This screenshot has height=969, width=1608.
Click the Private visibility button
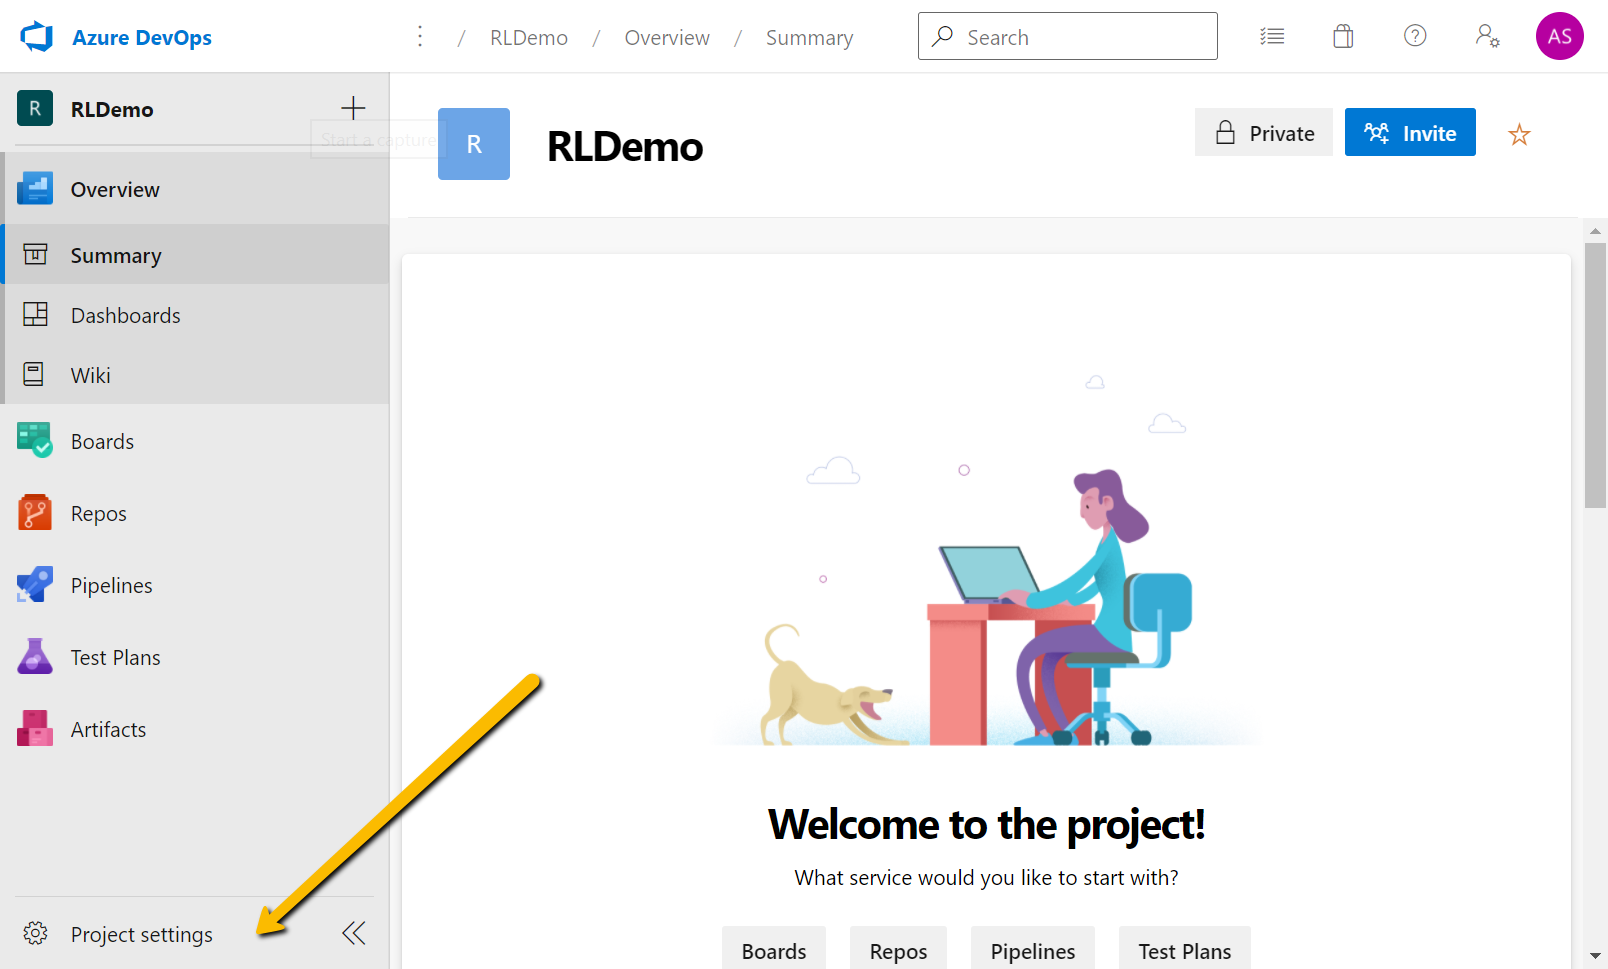click(1264, 132)
